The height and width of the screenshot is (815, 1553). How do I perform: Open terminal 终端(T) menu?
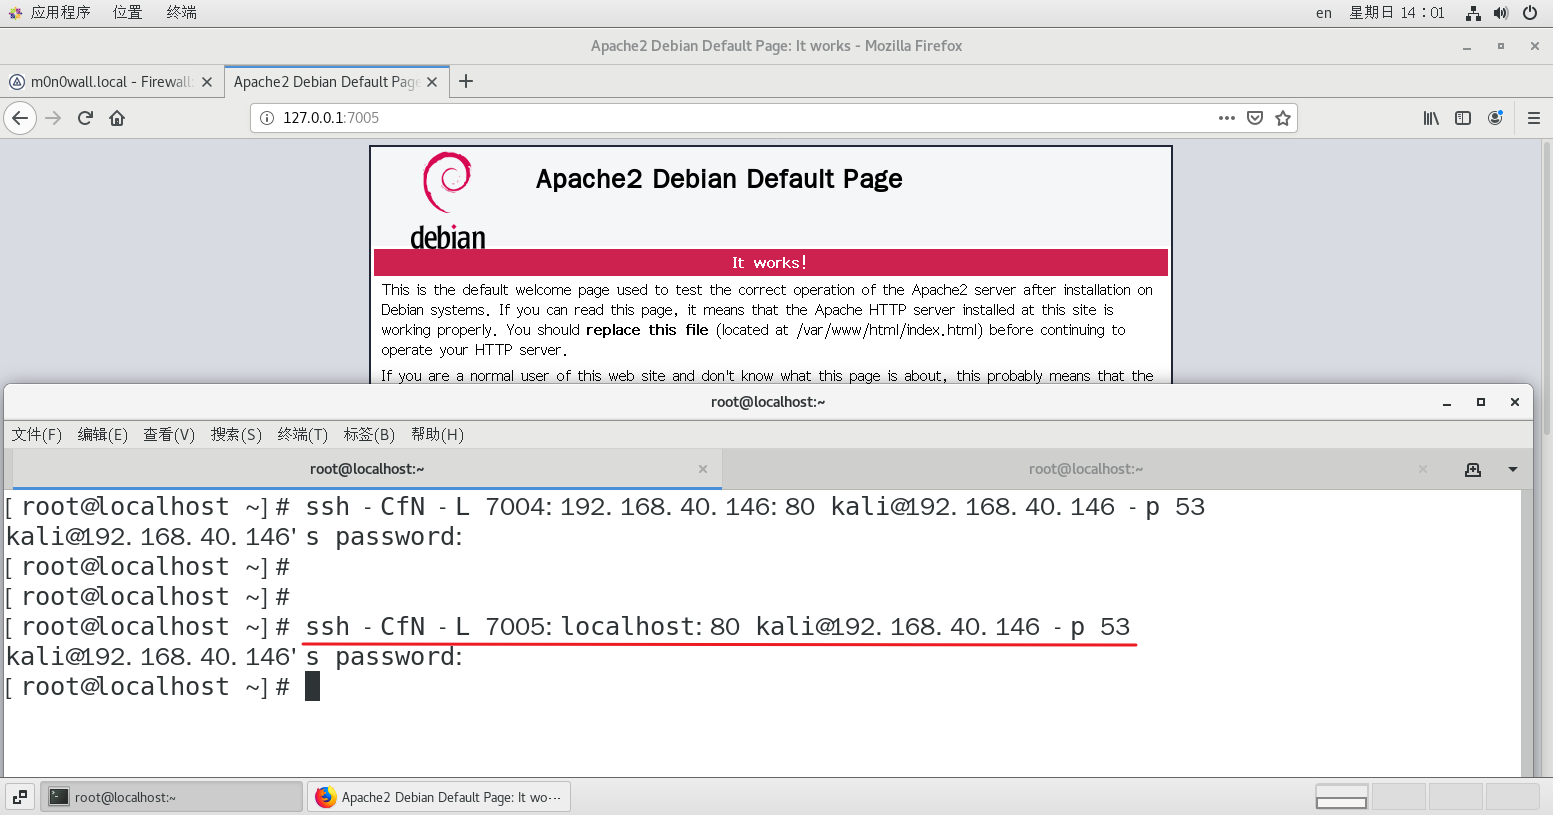point(303,434)
